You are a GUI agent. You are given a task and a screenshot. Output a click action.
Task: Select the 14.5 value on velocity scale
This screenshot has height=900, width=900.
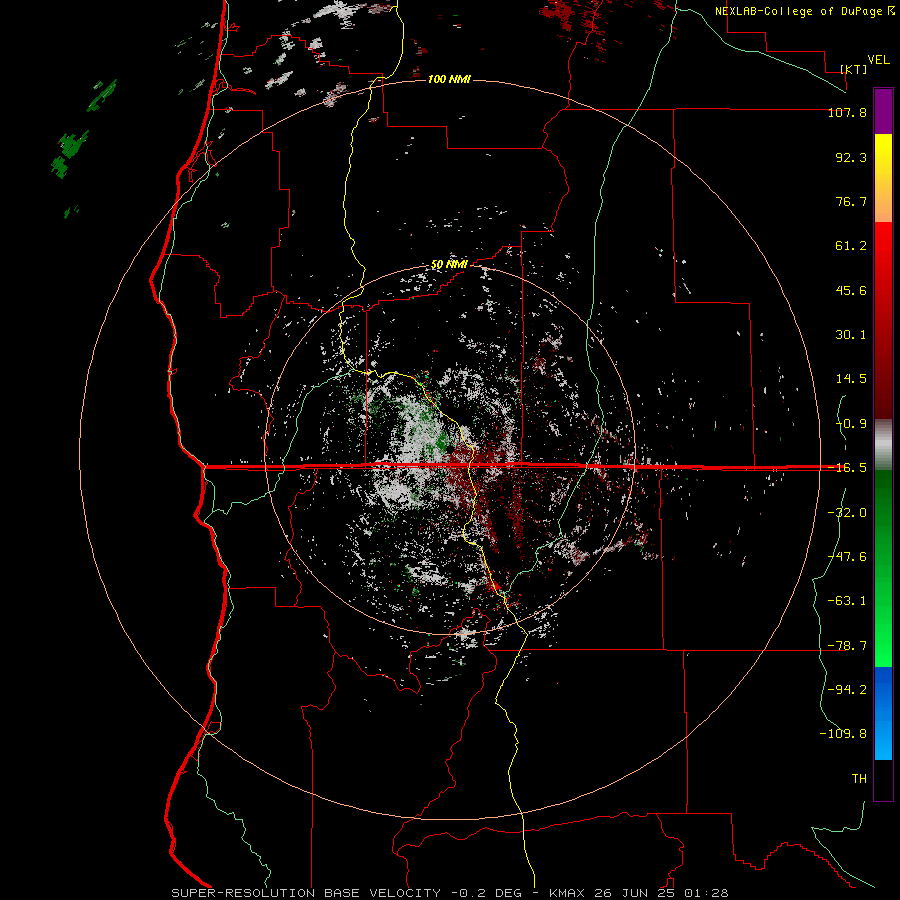(851, 379)
